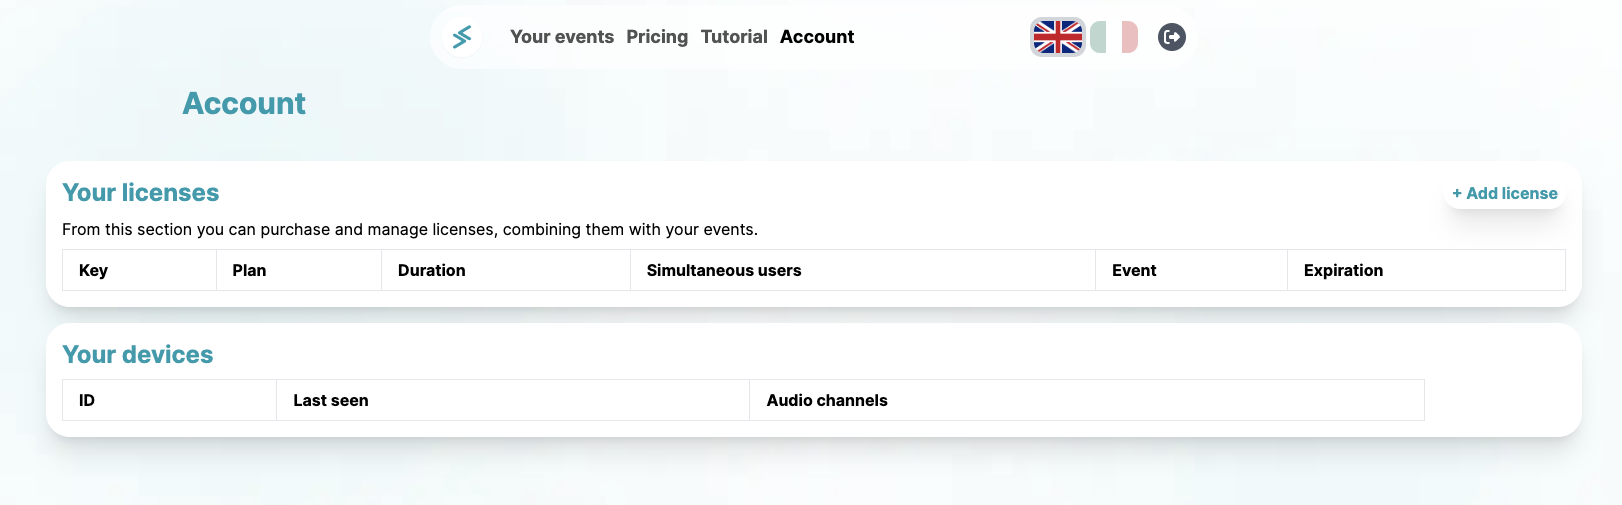
Task: Click the app logo icon in navbar
Action: tap(462, 37)
